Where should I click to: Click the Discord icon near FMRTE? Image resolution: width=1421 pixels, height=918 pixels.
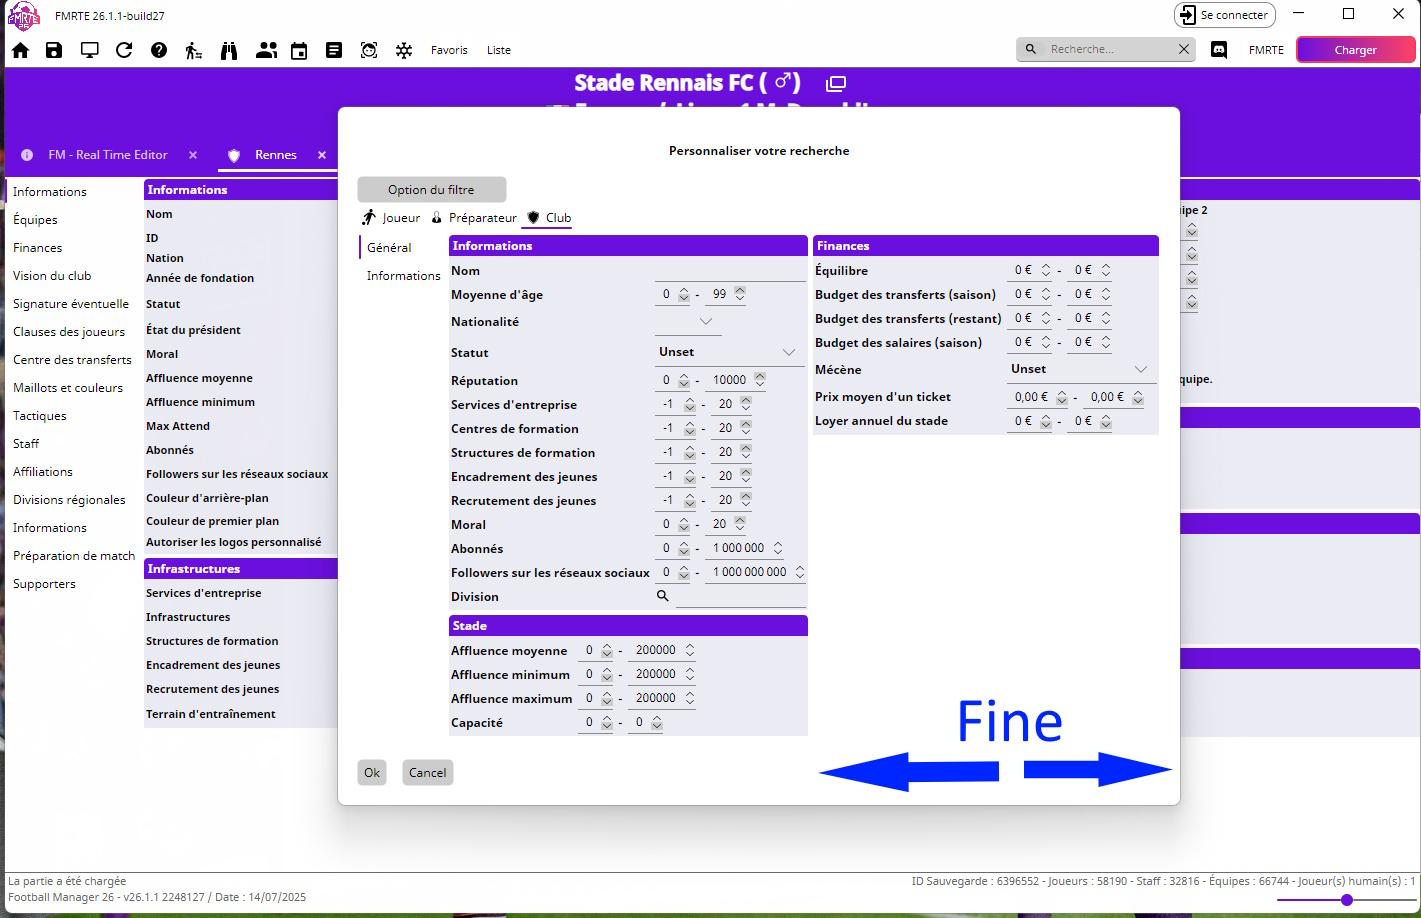point(1219,50)
